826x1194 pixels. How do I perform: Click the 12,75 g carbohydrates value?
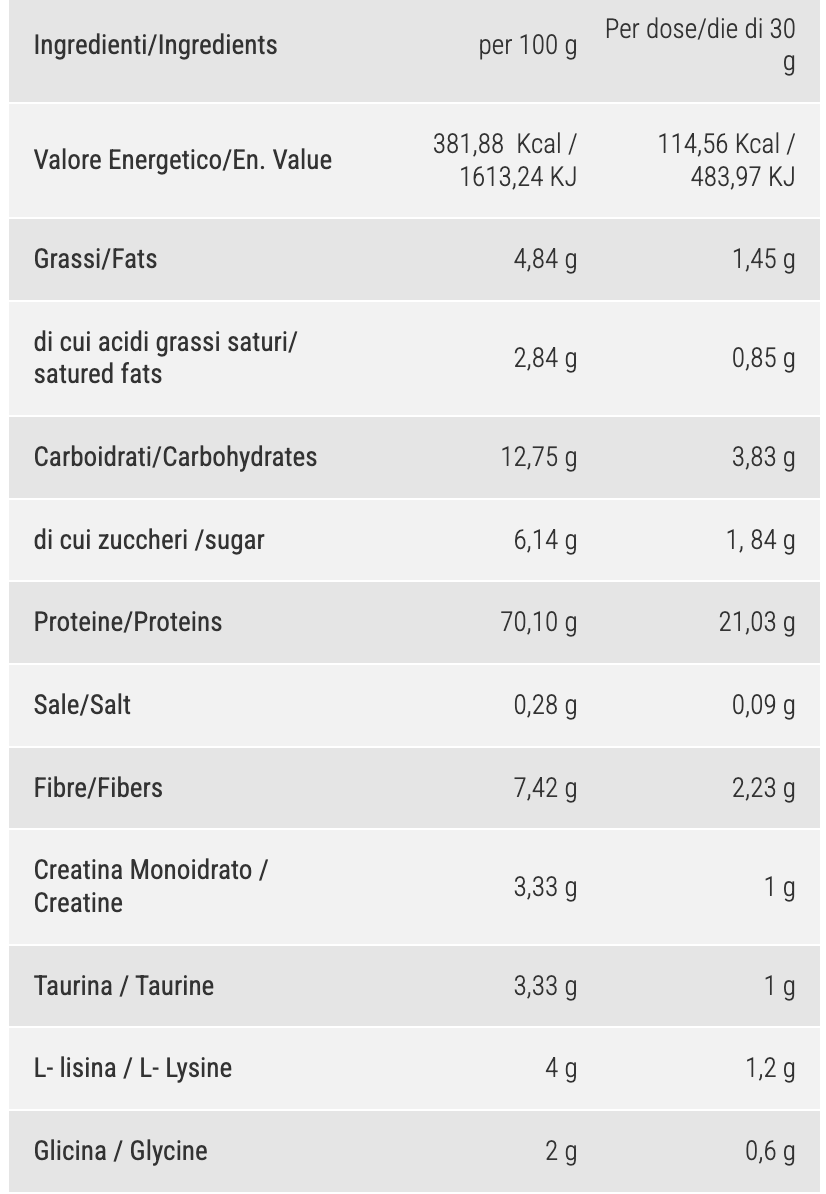coord(539,457)
